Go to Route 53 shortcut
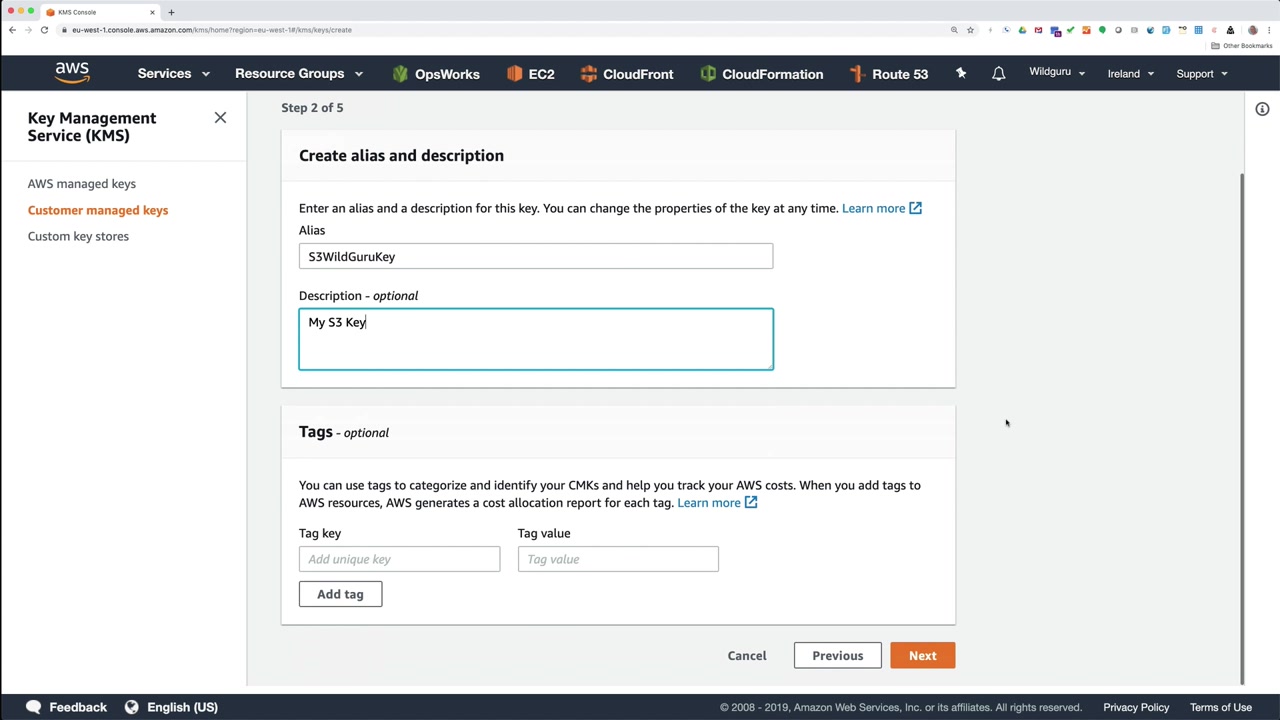 (888, 74)
